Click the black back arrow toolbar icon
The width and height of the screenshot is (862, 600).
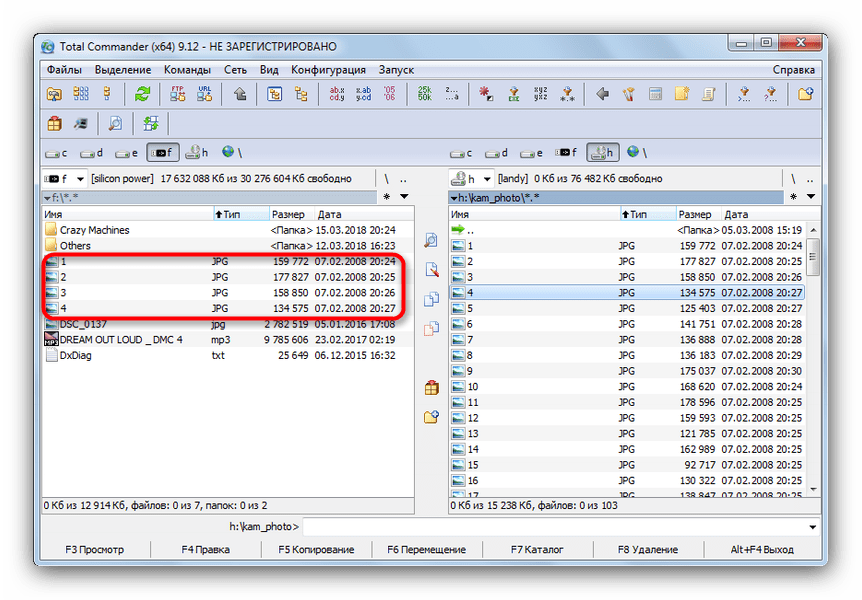(603, 94)
